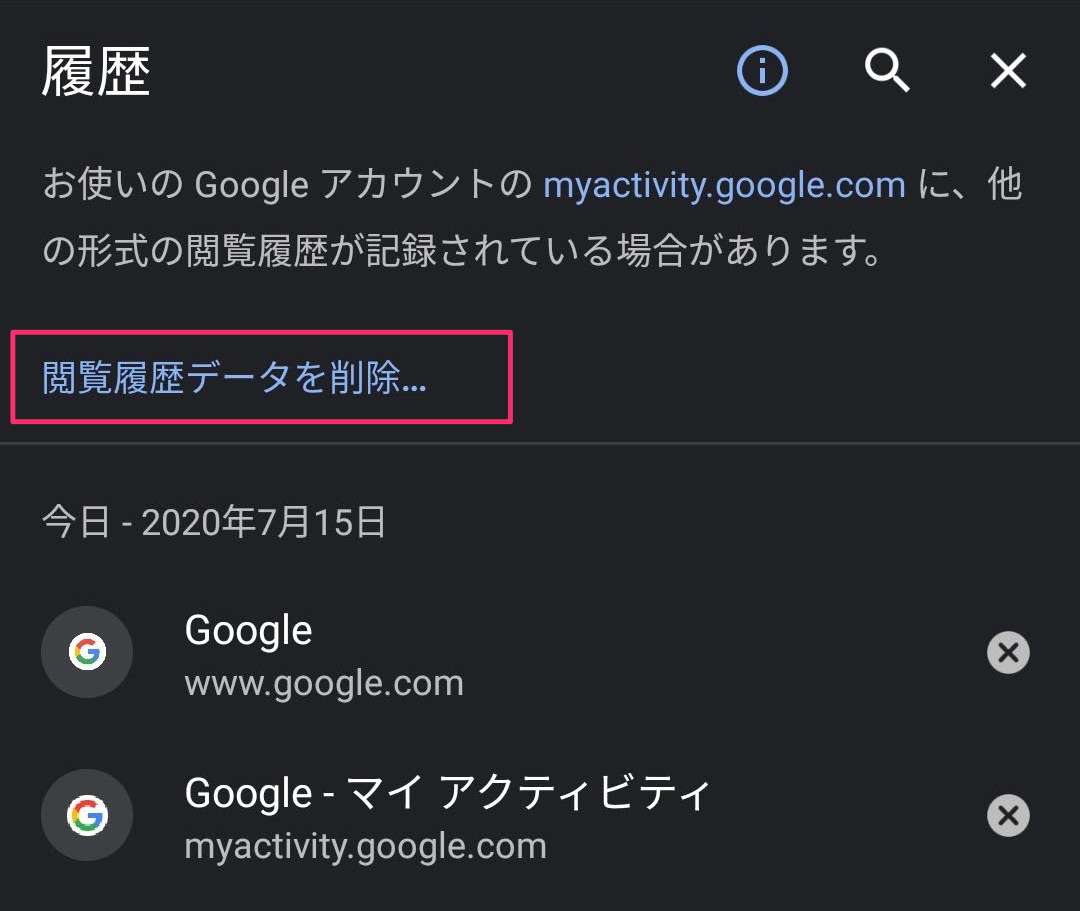Click the divider line above the date header
Viewport: 1080px width, 911px height.
(x=540, y=443)
